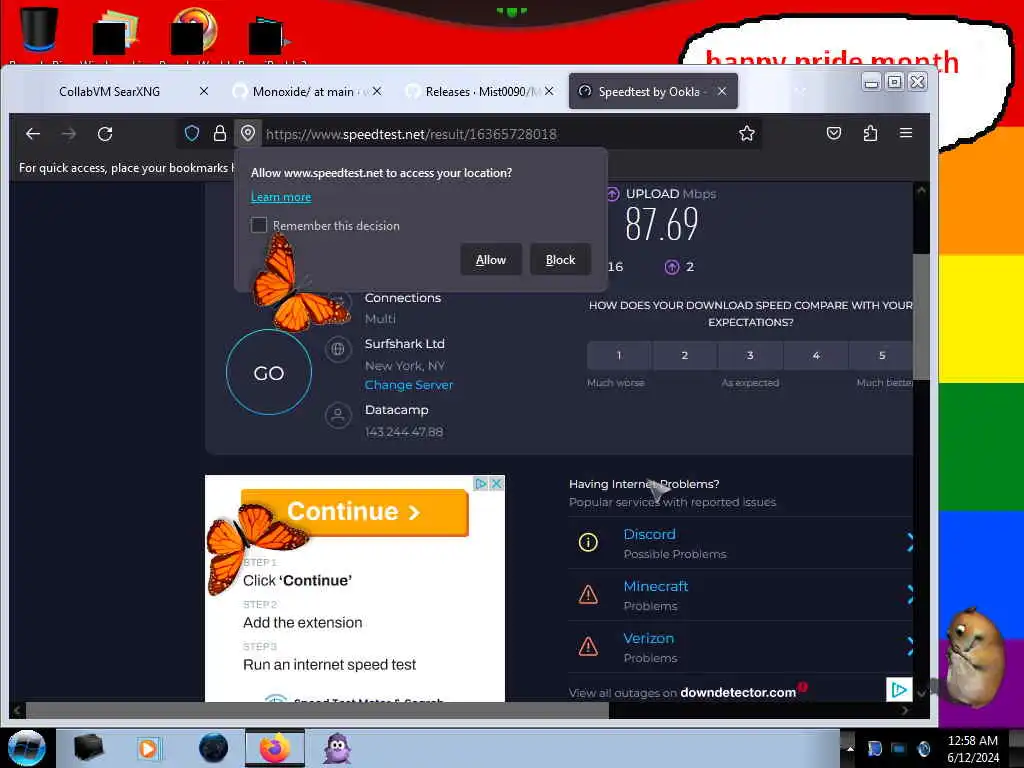Screen dimensions: 1024x768
Task: Expand the Minecraft row chevron
Action: pos(910,594)
